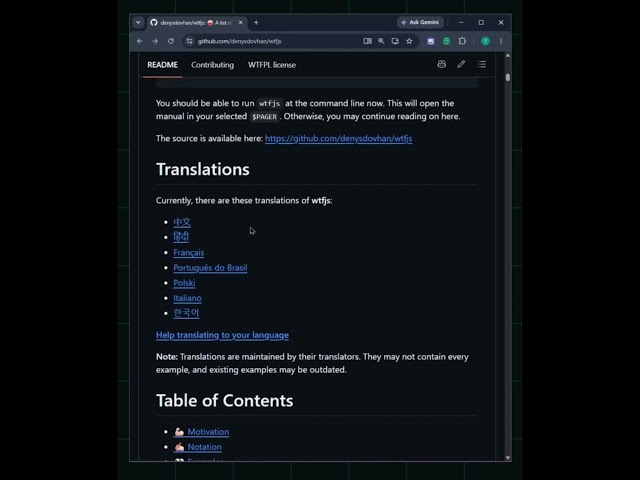Open reading mode icon in address bar
Image resolution: width=640 pixels, height=480 pixels.
coord(367,41)
